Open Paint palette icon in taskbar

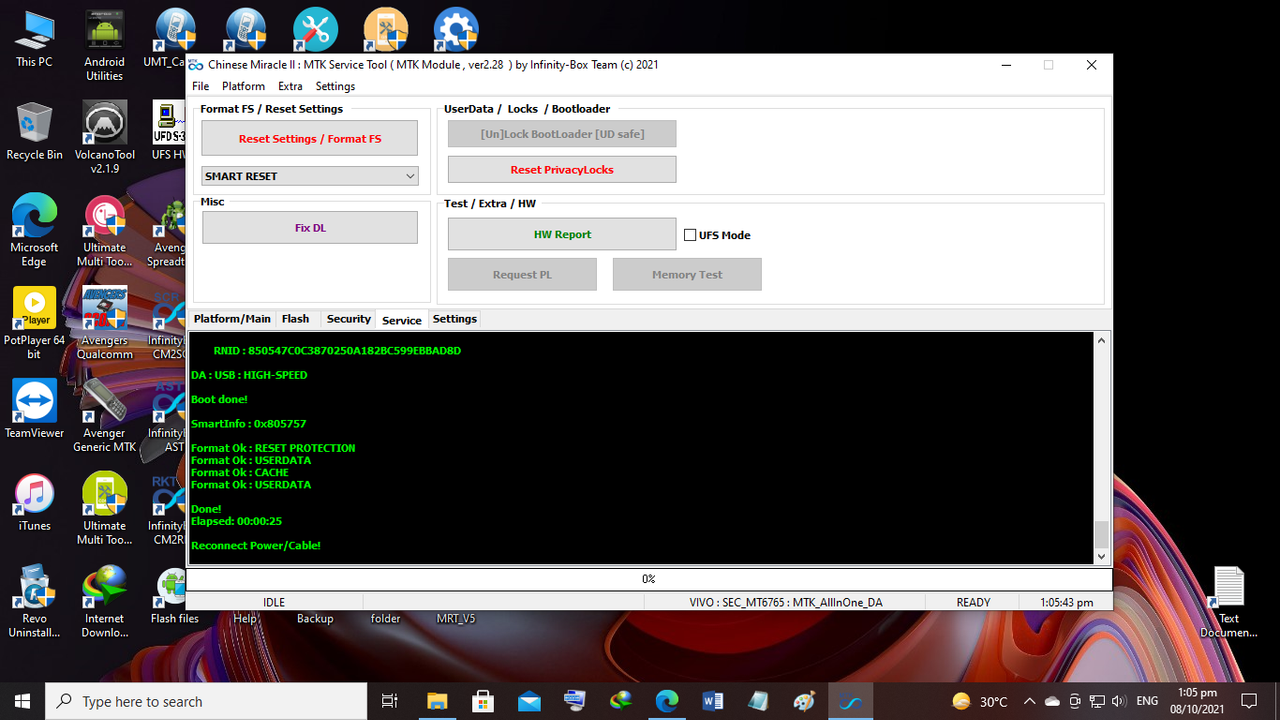804,701
